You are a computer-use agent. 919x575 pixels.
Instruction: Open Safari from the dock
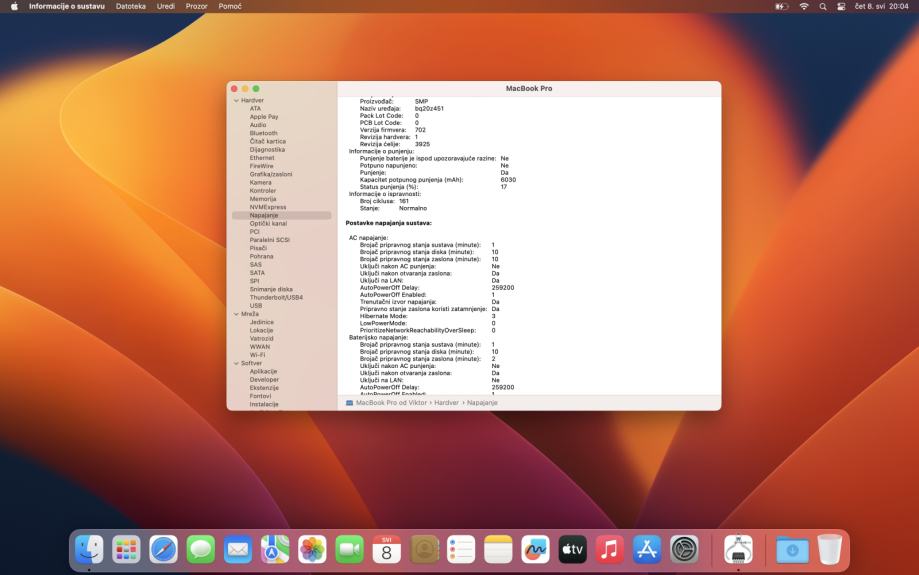(x=163, y=549)
